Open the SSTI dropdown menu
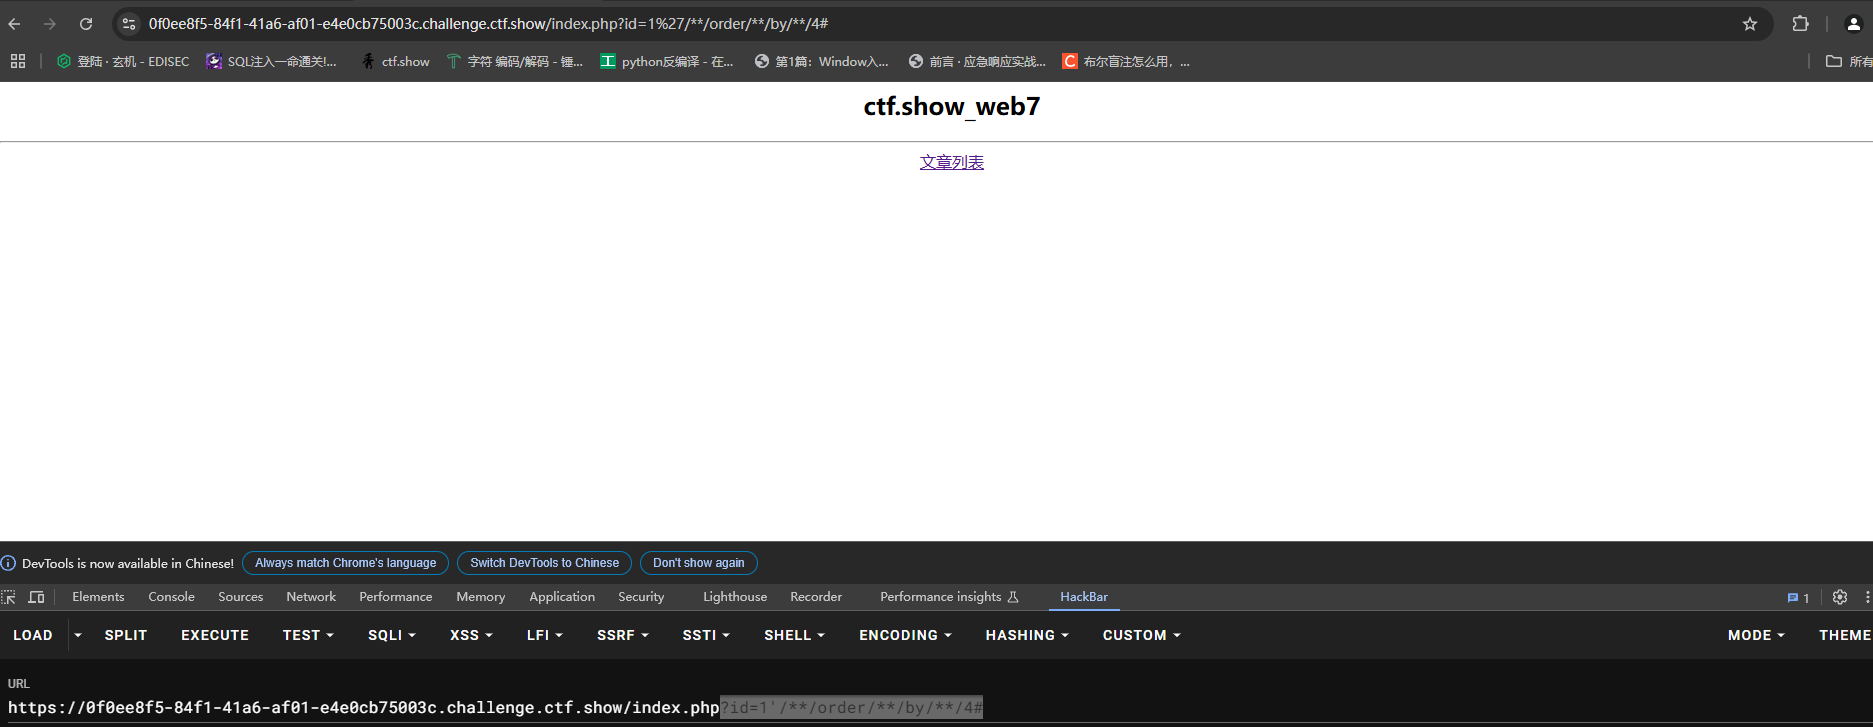Image resolution: width=1873 pixels, height=727 pixels. 706,635
